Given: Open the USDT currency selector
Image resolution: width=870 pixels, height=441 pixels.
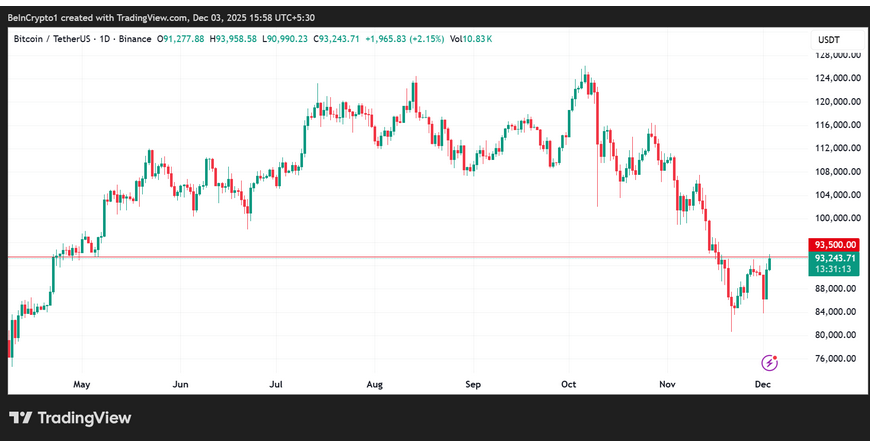Looking at the screenshot, I should tap(828, 39).
